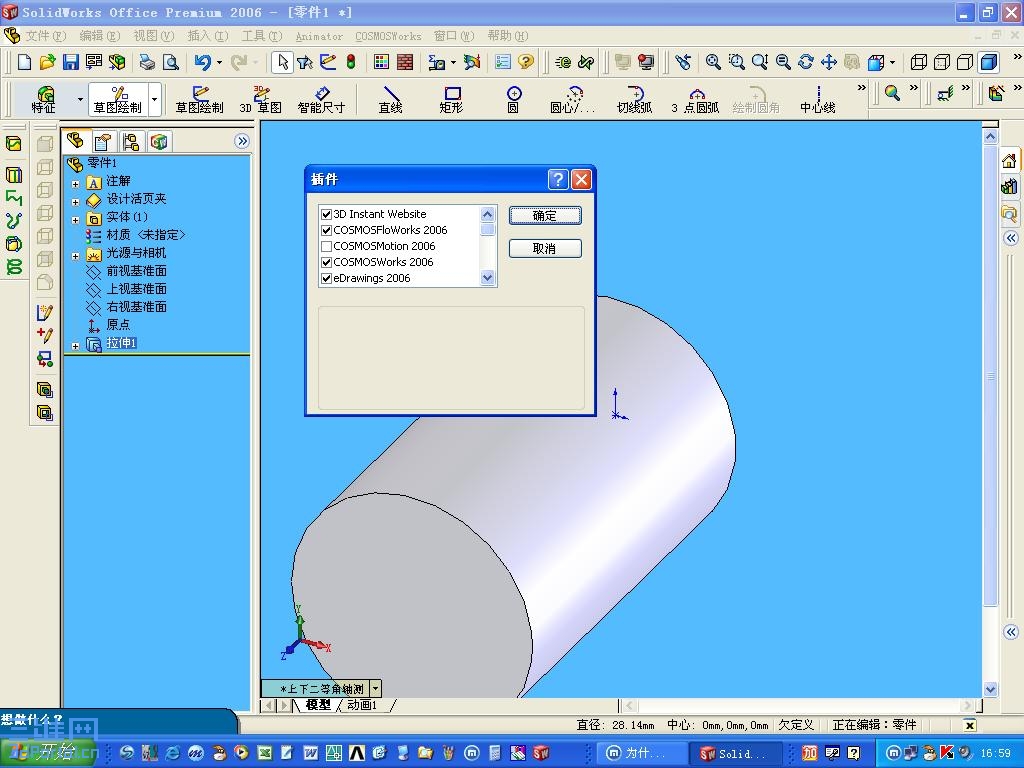1024x768 pixels.
Task: Collapse the feature tree panel with chevron
Action: click(242, 141)
